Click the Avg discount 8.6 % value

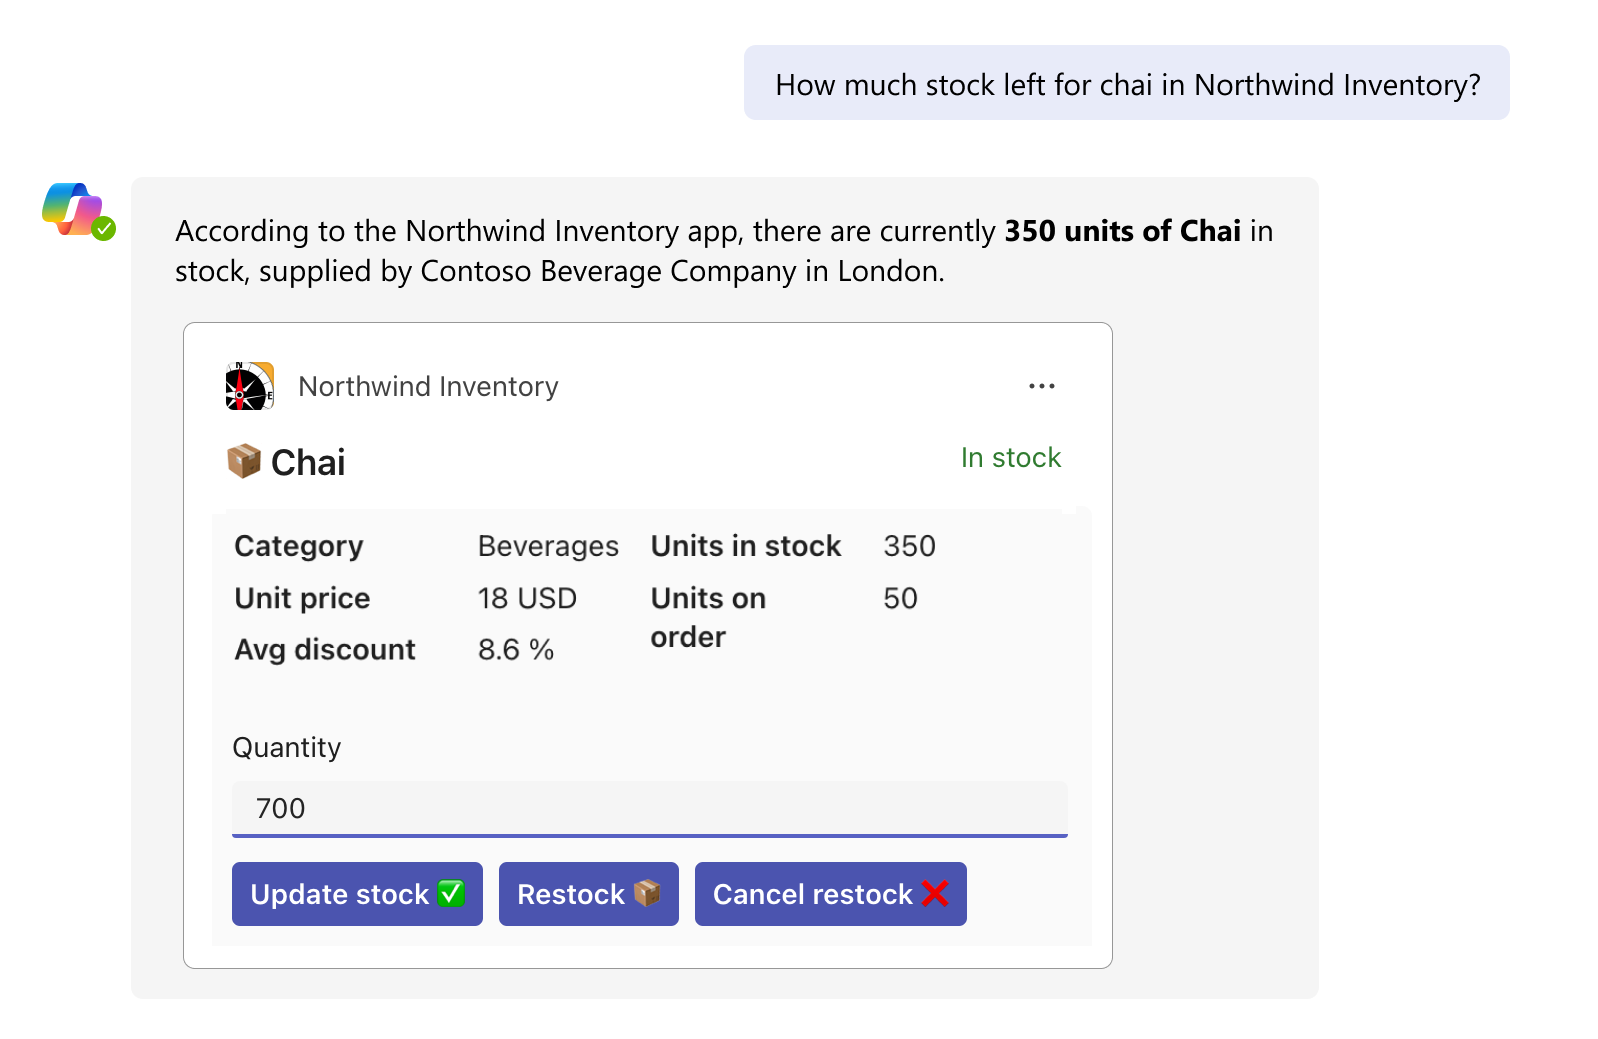click(513, 648)
